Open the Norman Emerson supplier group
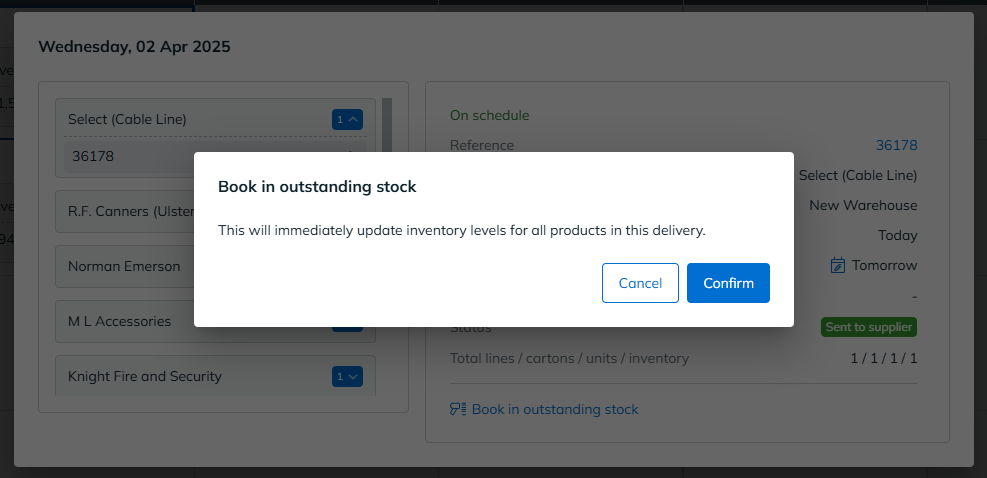987x478 pixels. (215, 266)
